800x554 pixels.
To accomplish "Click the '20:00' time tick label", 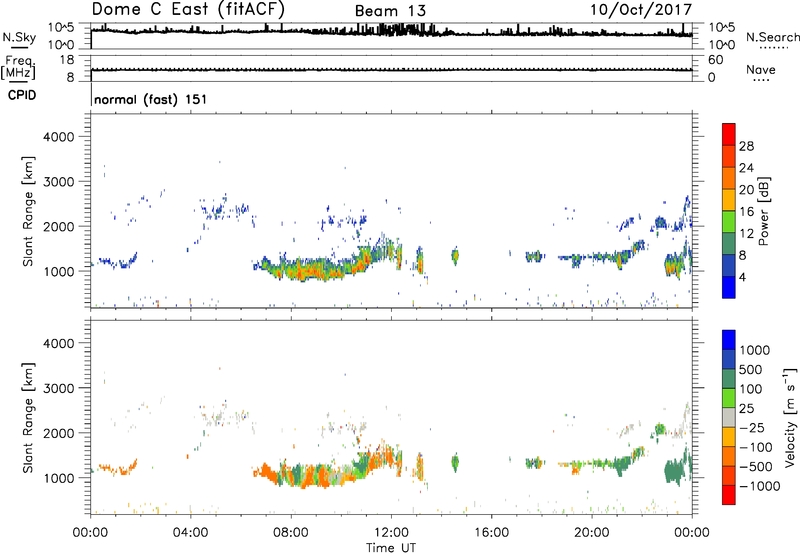I will 592,533.
